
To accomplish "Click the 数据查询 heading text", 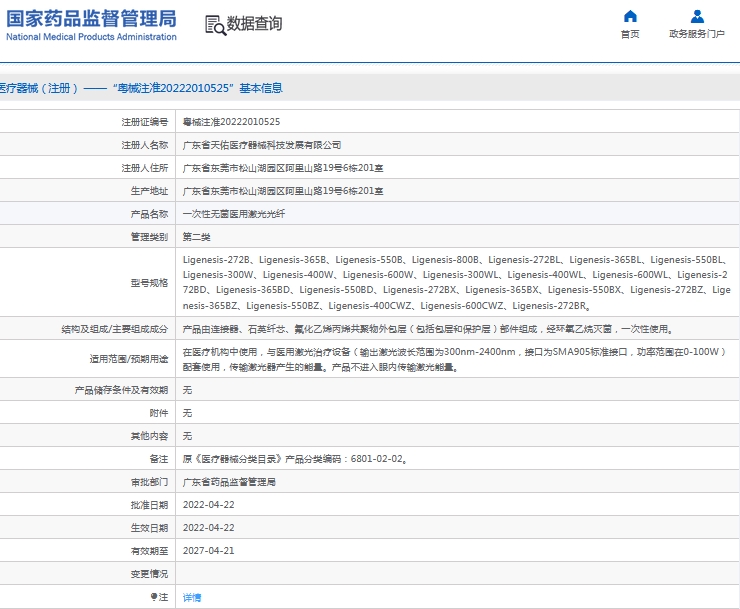I will (x=254, y=24).
